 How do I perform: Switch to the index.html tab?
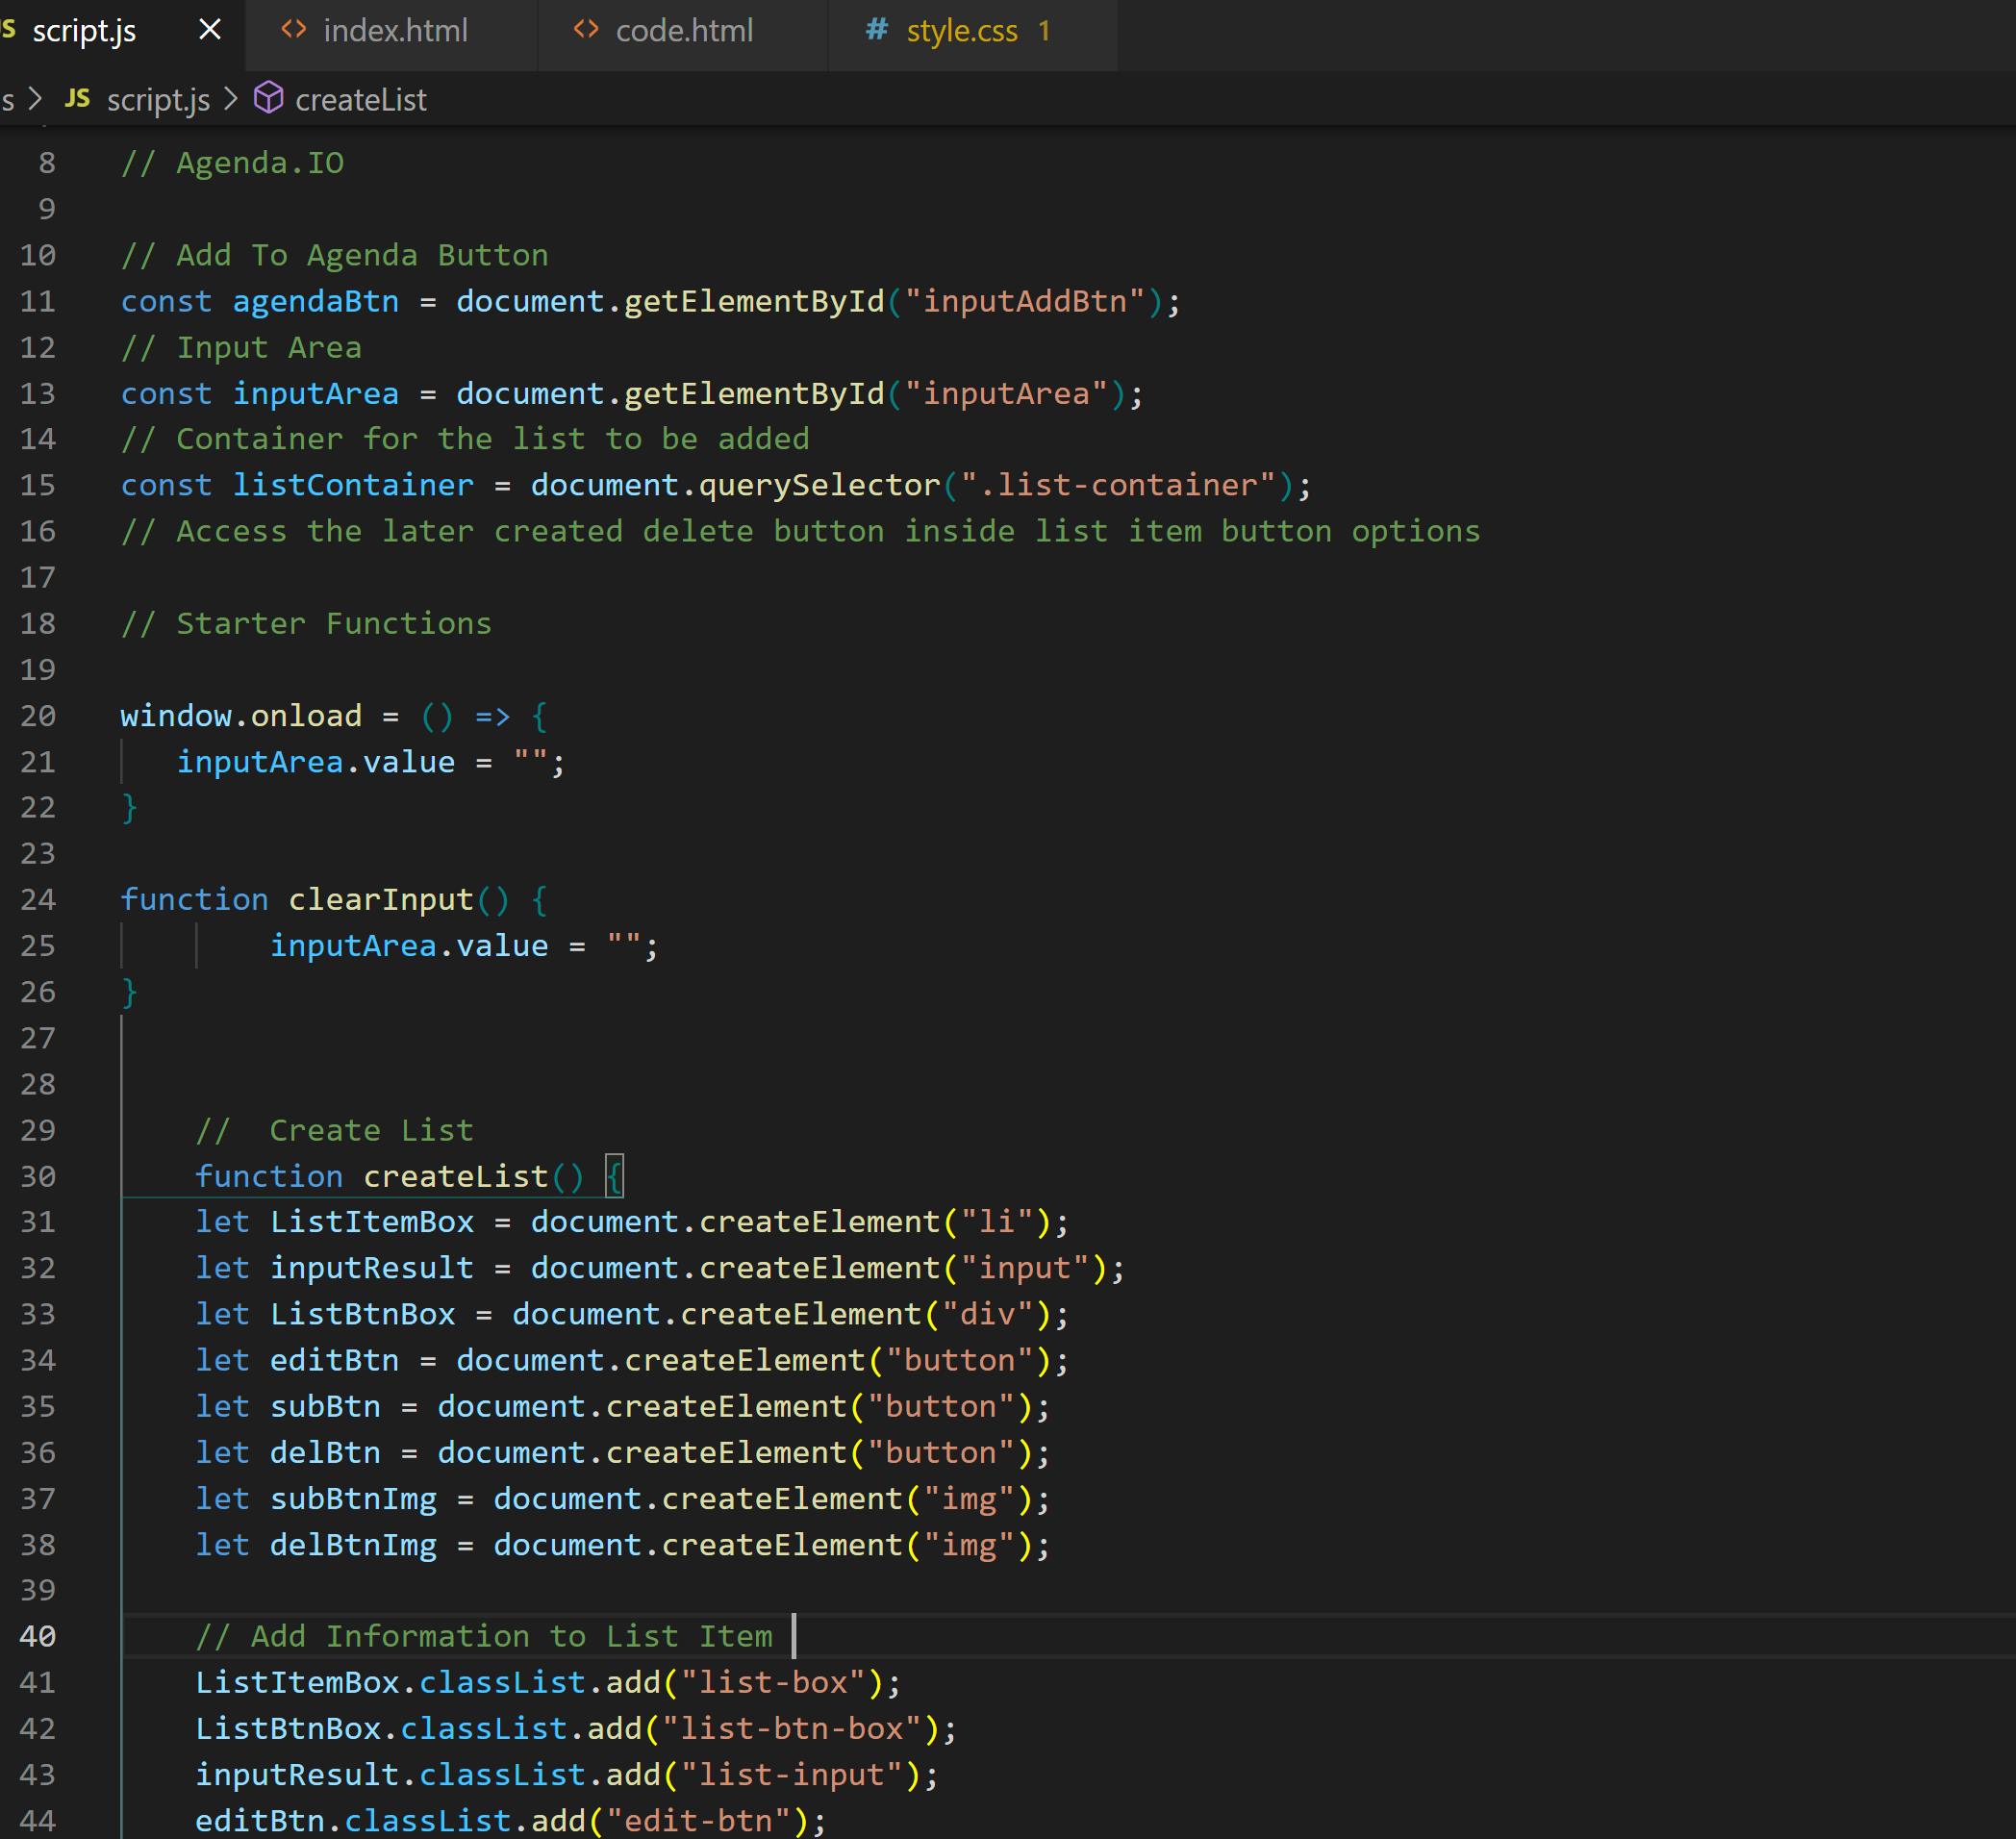395,31
